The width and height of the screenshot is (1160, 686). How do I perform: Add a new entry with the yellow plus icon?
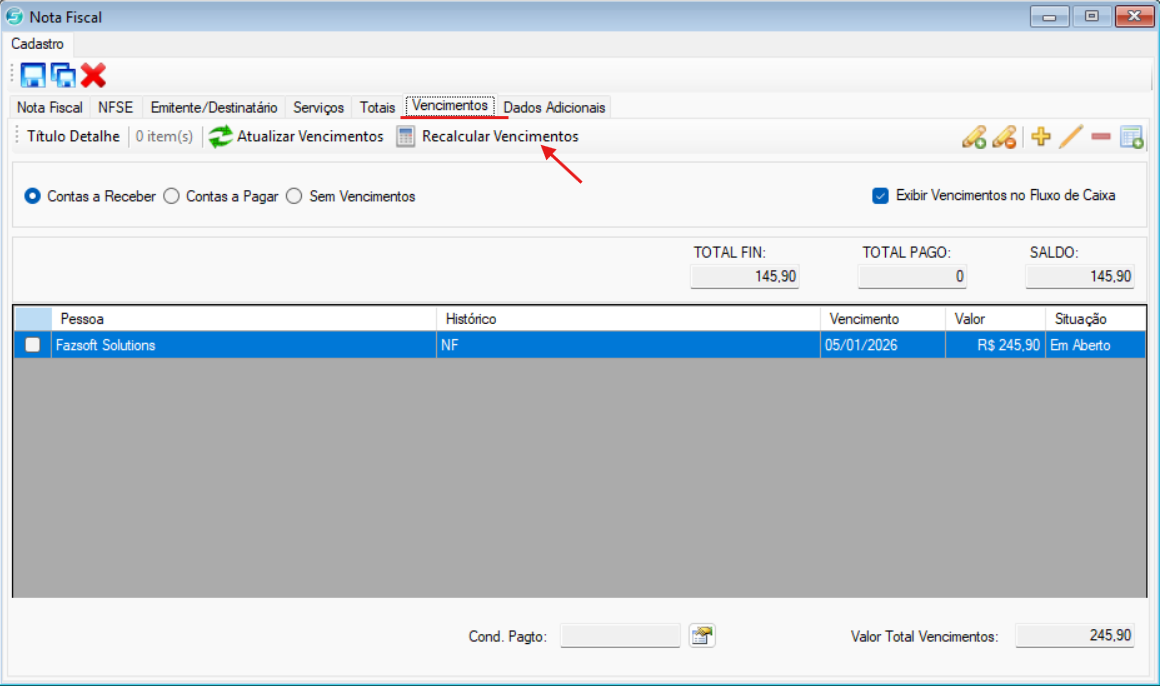(x=1041, y=137)
